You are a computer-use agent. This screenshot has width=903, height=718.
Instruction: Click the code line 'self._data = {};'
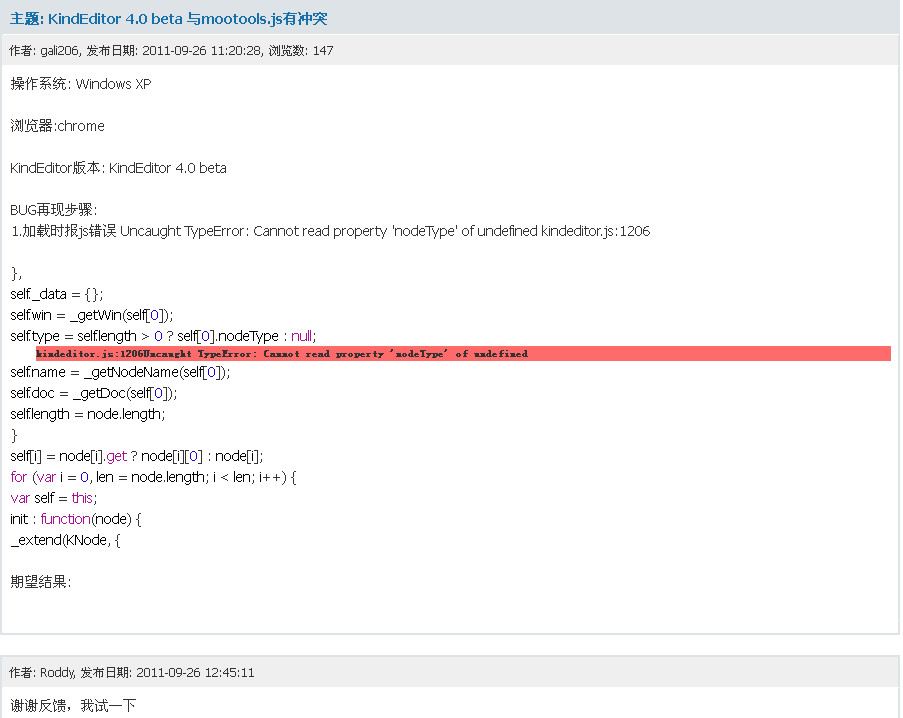[56, 294]
